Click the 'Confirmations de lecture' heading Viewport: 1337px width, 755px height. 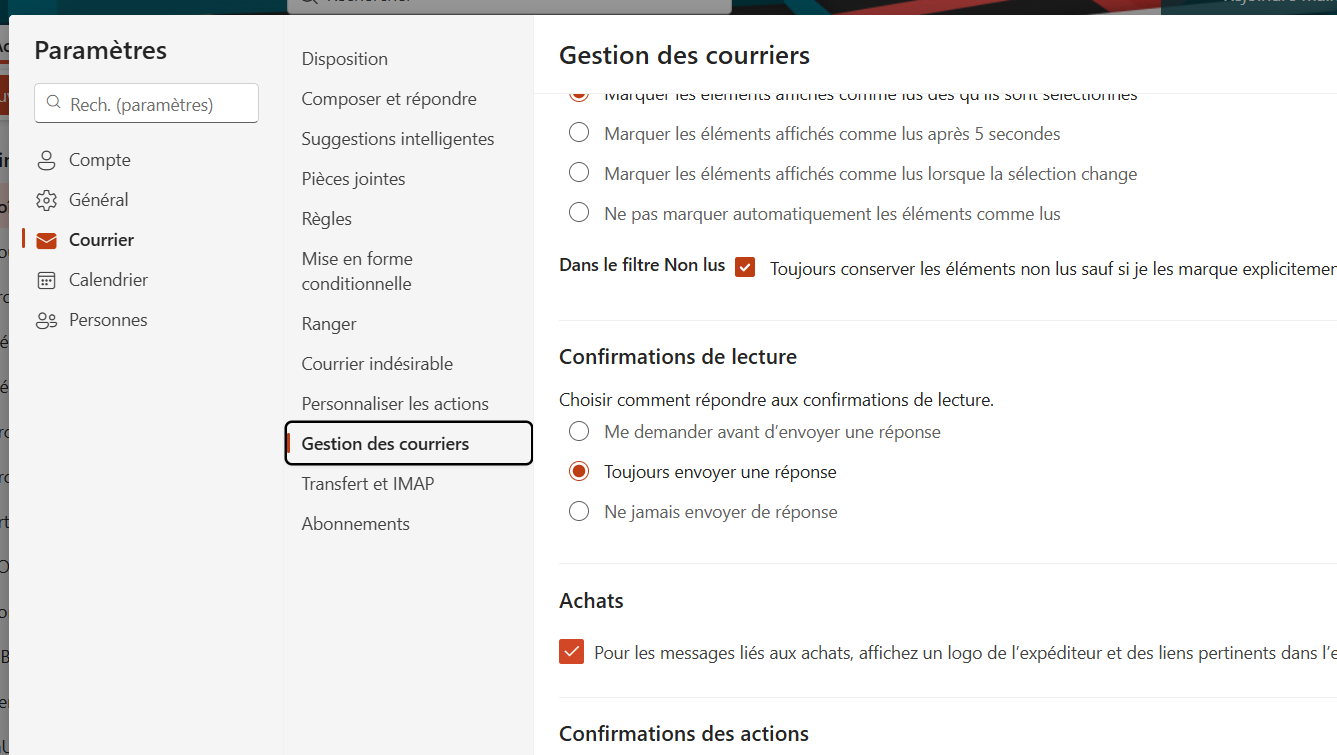pos(678,357)
